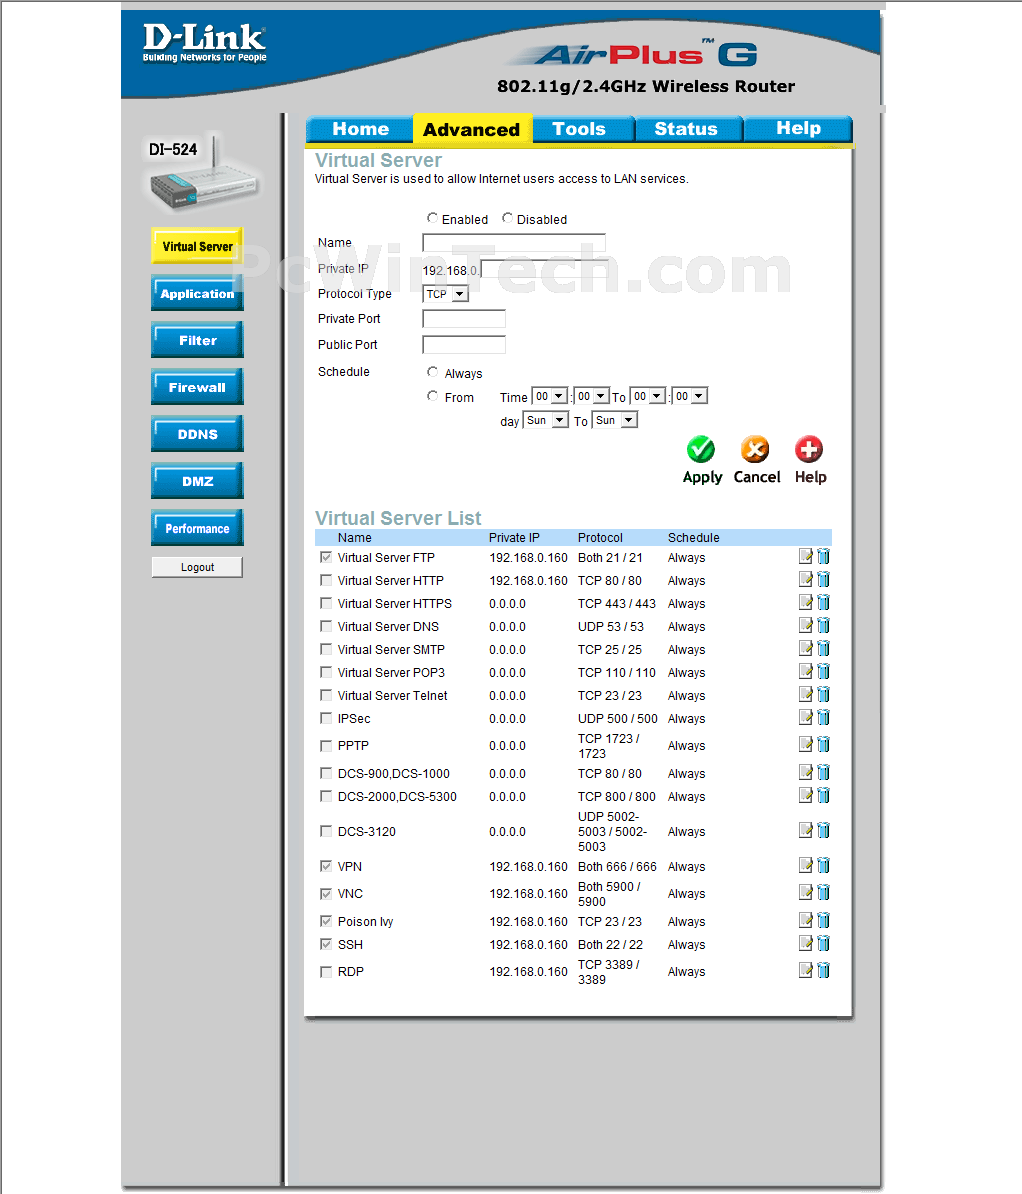Viewport: 1022px width, 1194px height.
Task: Switch to the Home tab
Action: tap(359, 129)
